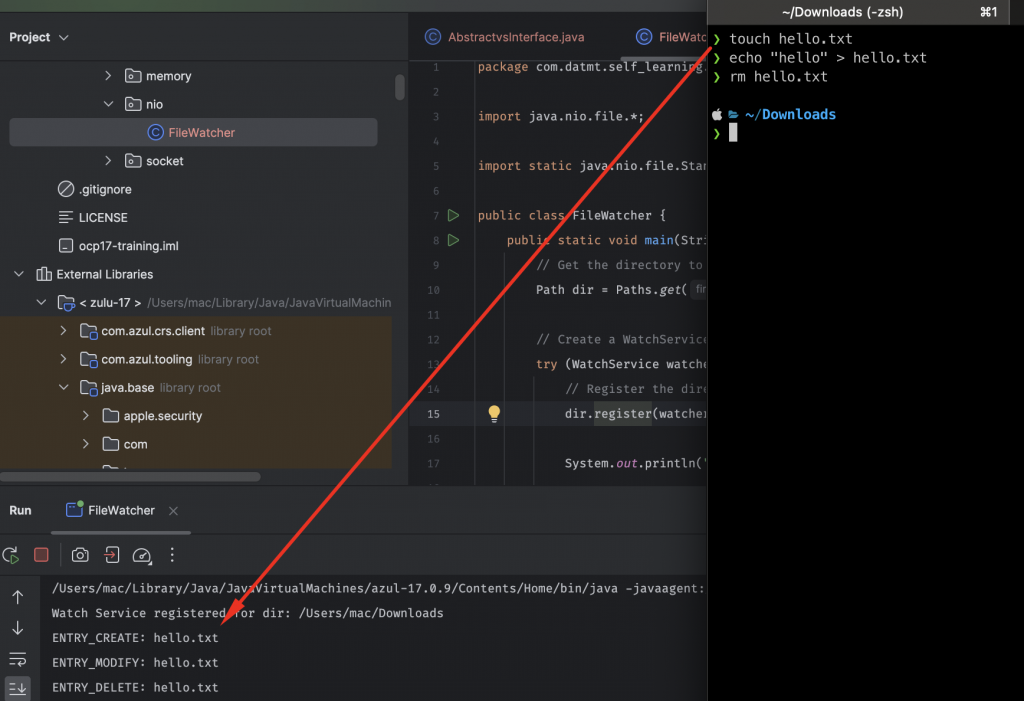
Task: Click the folder icon in the terminal prompt
Action: coord(733,115)
